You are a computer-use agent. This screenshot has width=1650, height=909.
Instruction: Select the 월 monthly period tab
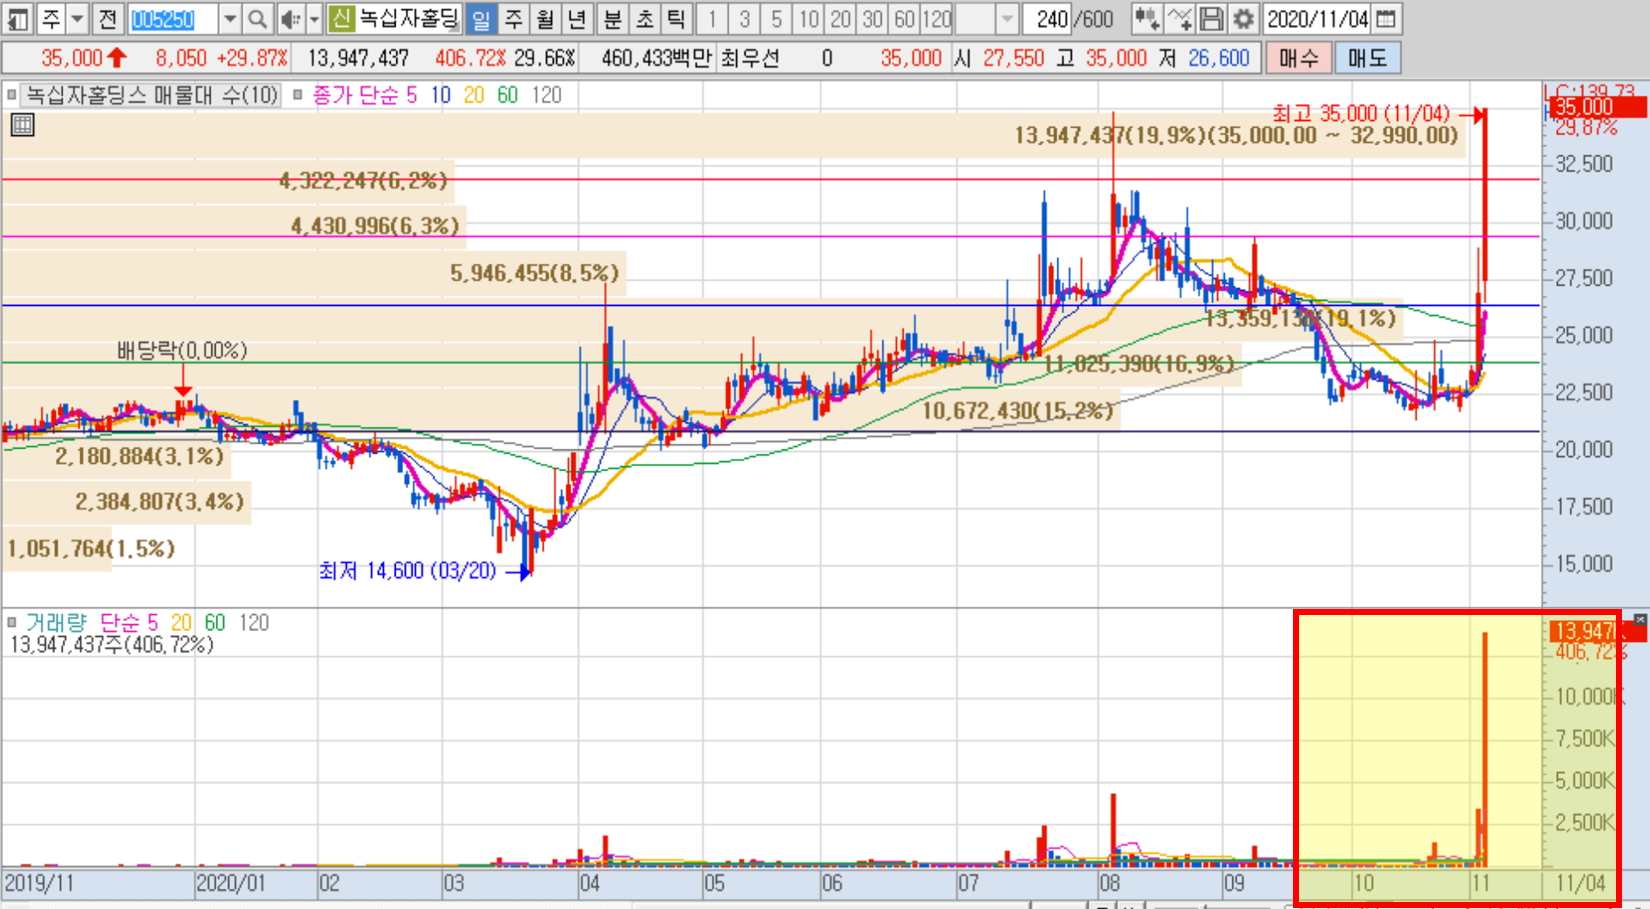click(545, 18)
